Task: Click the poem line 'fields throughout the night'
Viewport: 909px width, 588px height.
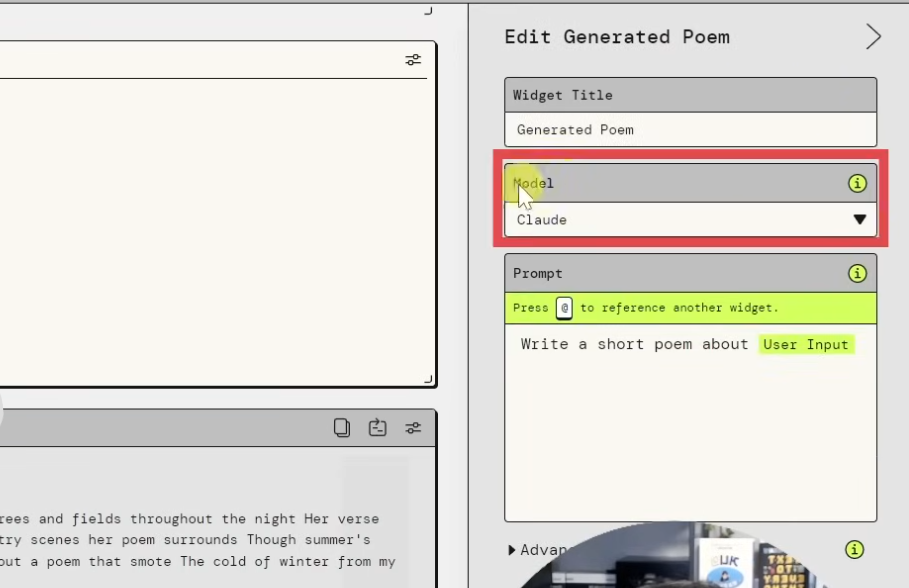Action: (x=184, y=519)
